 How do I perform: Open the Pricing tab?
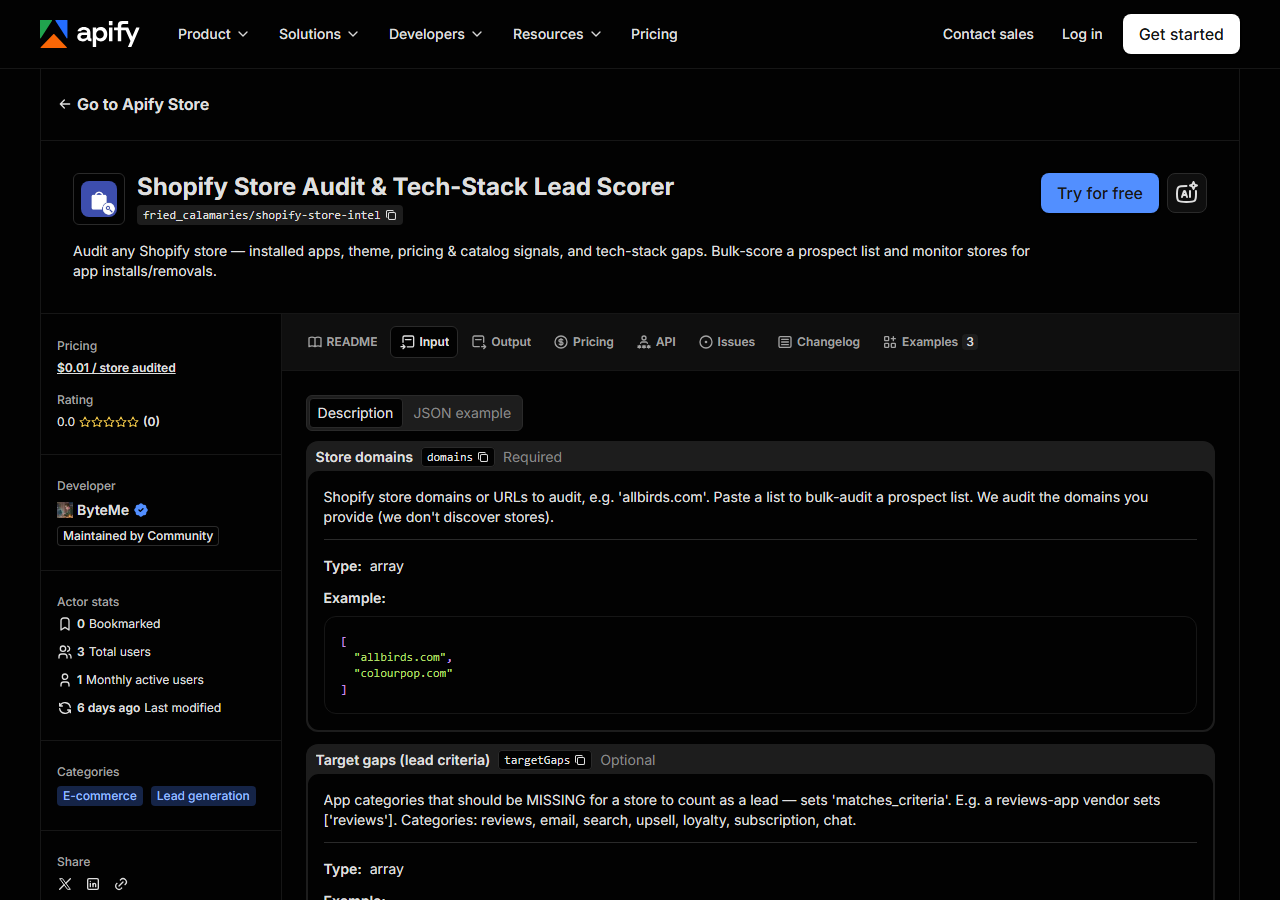pos(584,342)
